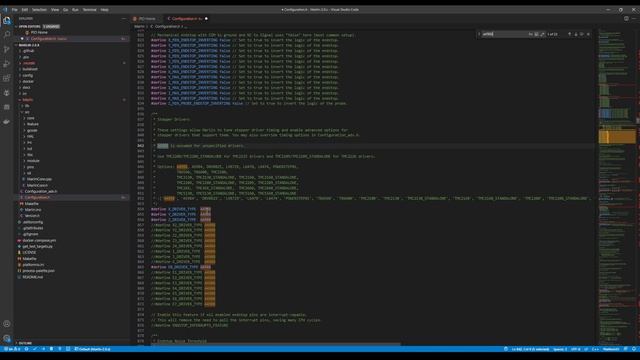Screen dimensions: 640x360
Task: Switch to the Configuration.h editor tab
Action: [x=187, y=18]
